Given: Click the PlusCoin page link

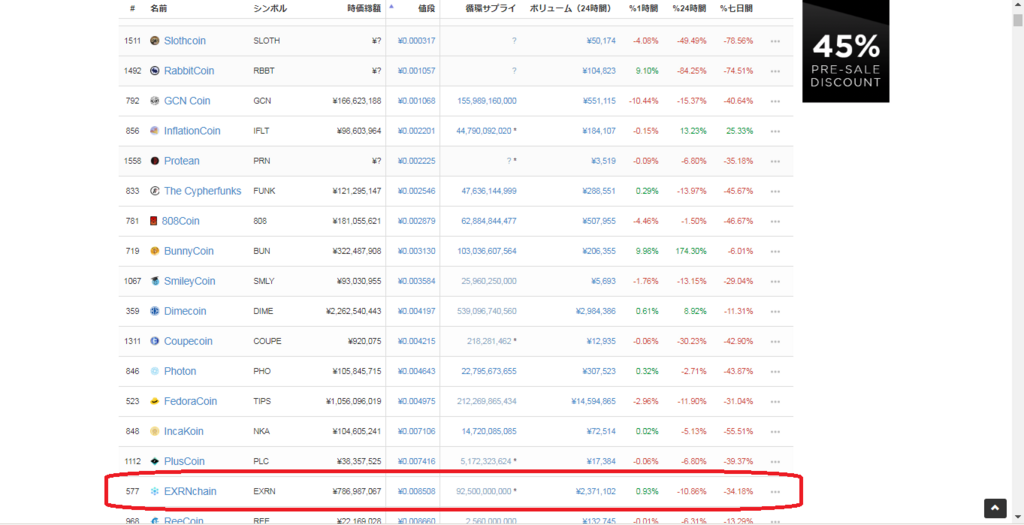Looking at the screenshot, I should click(x=184, y=461).
